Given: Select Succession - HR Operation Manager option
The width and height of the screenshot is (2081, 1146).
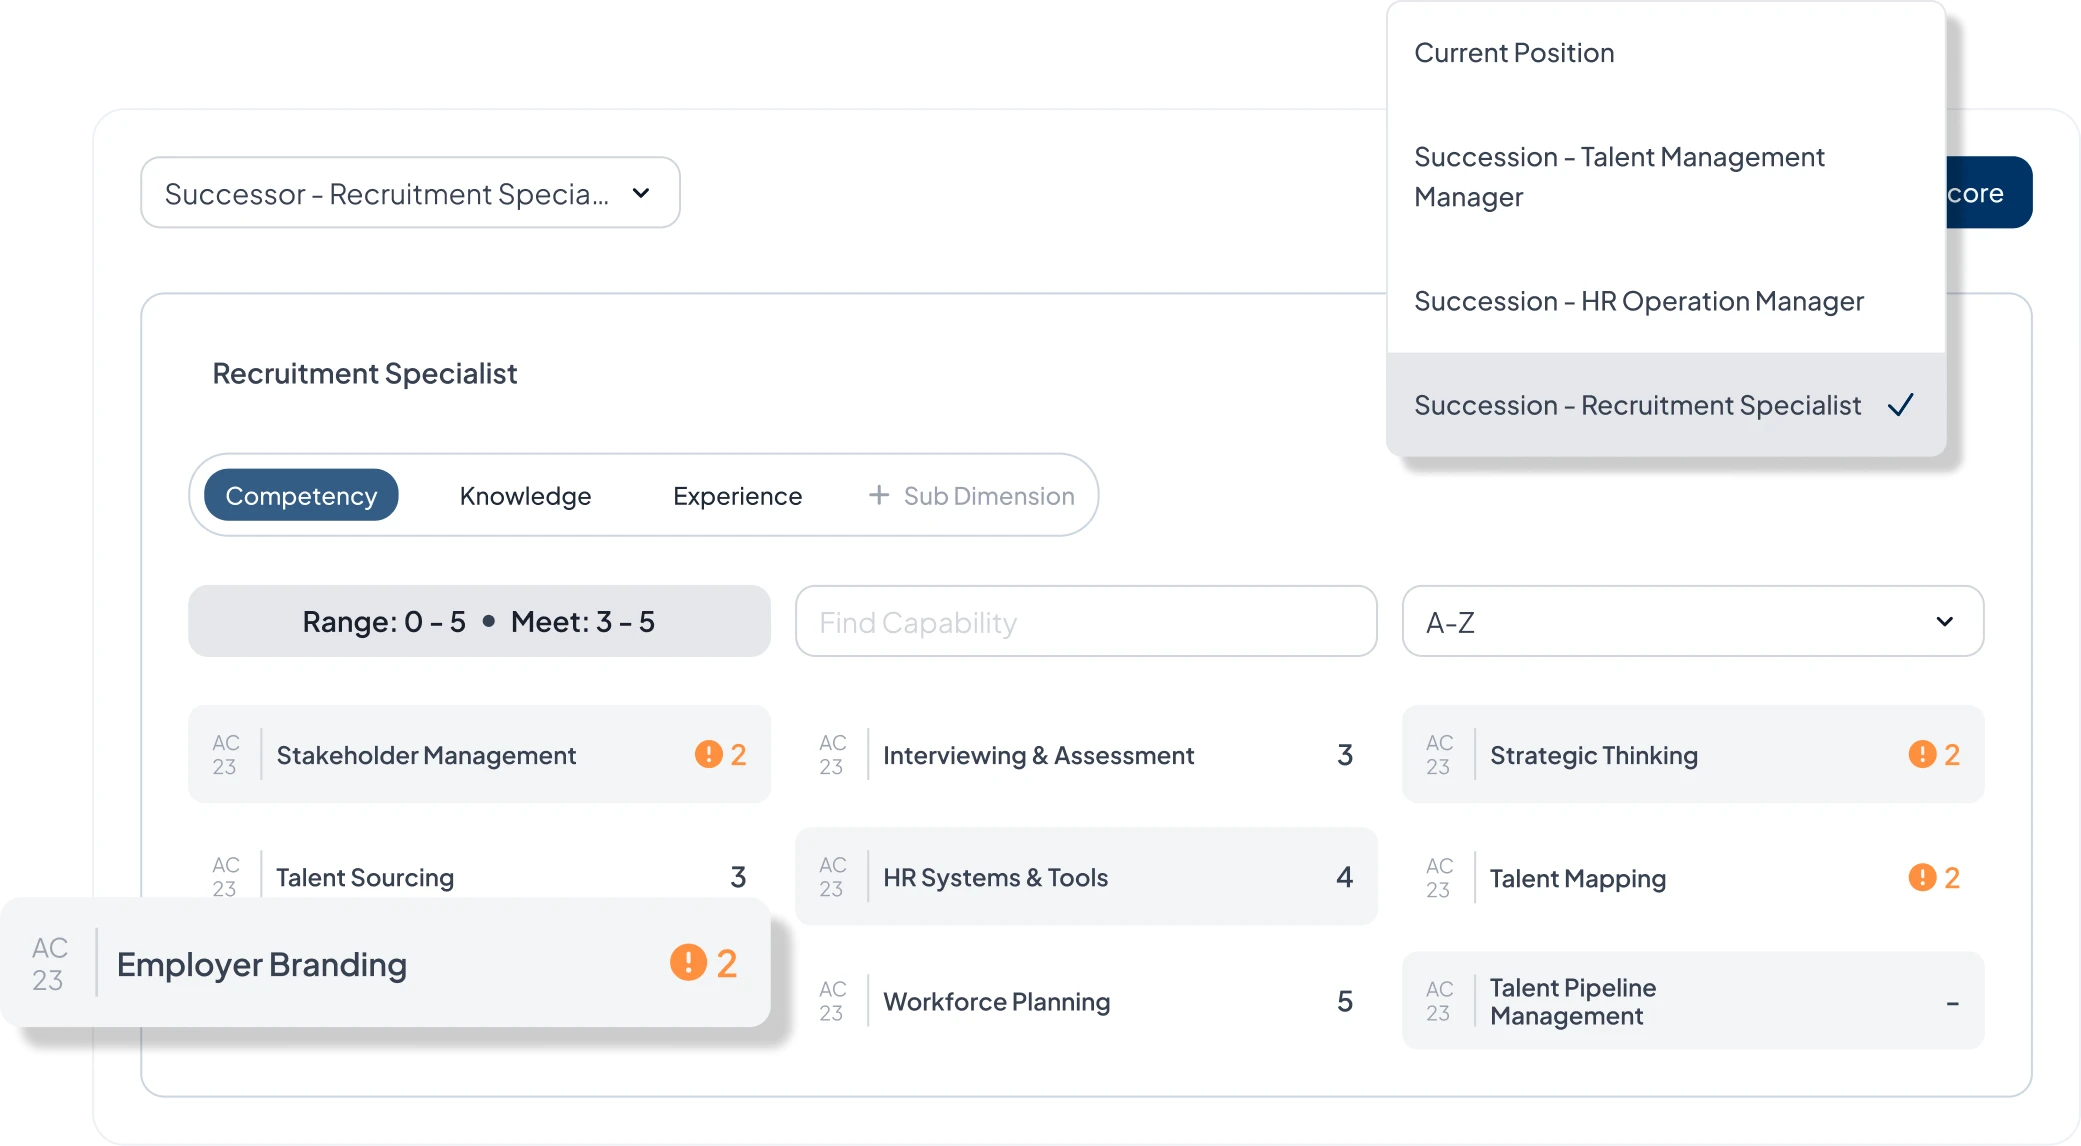Looking at the screenshot, I should [1638, 301].
